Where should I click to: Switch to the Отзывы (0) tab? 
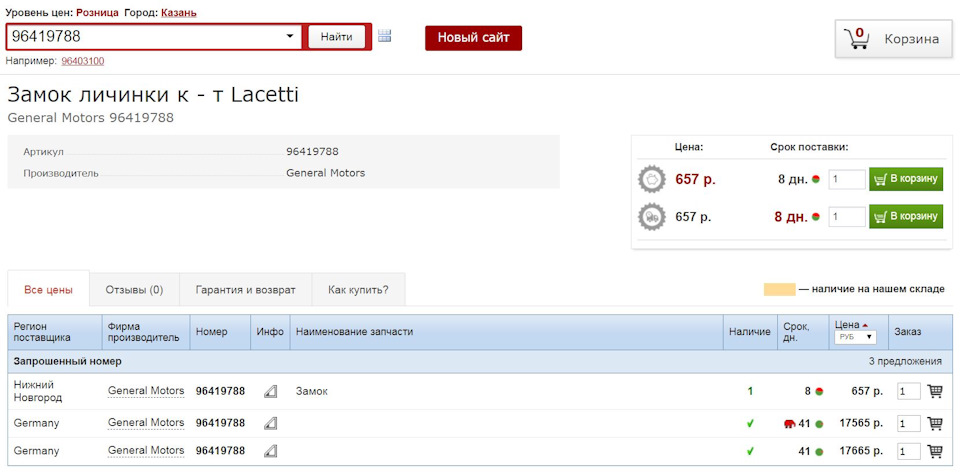point(134,290)
